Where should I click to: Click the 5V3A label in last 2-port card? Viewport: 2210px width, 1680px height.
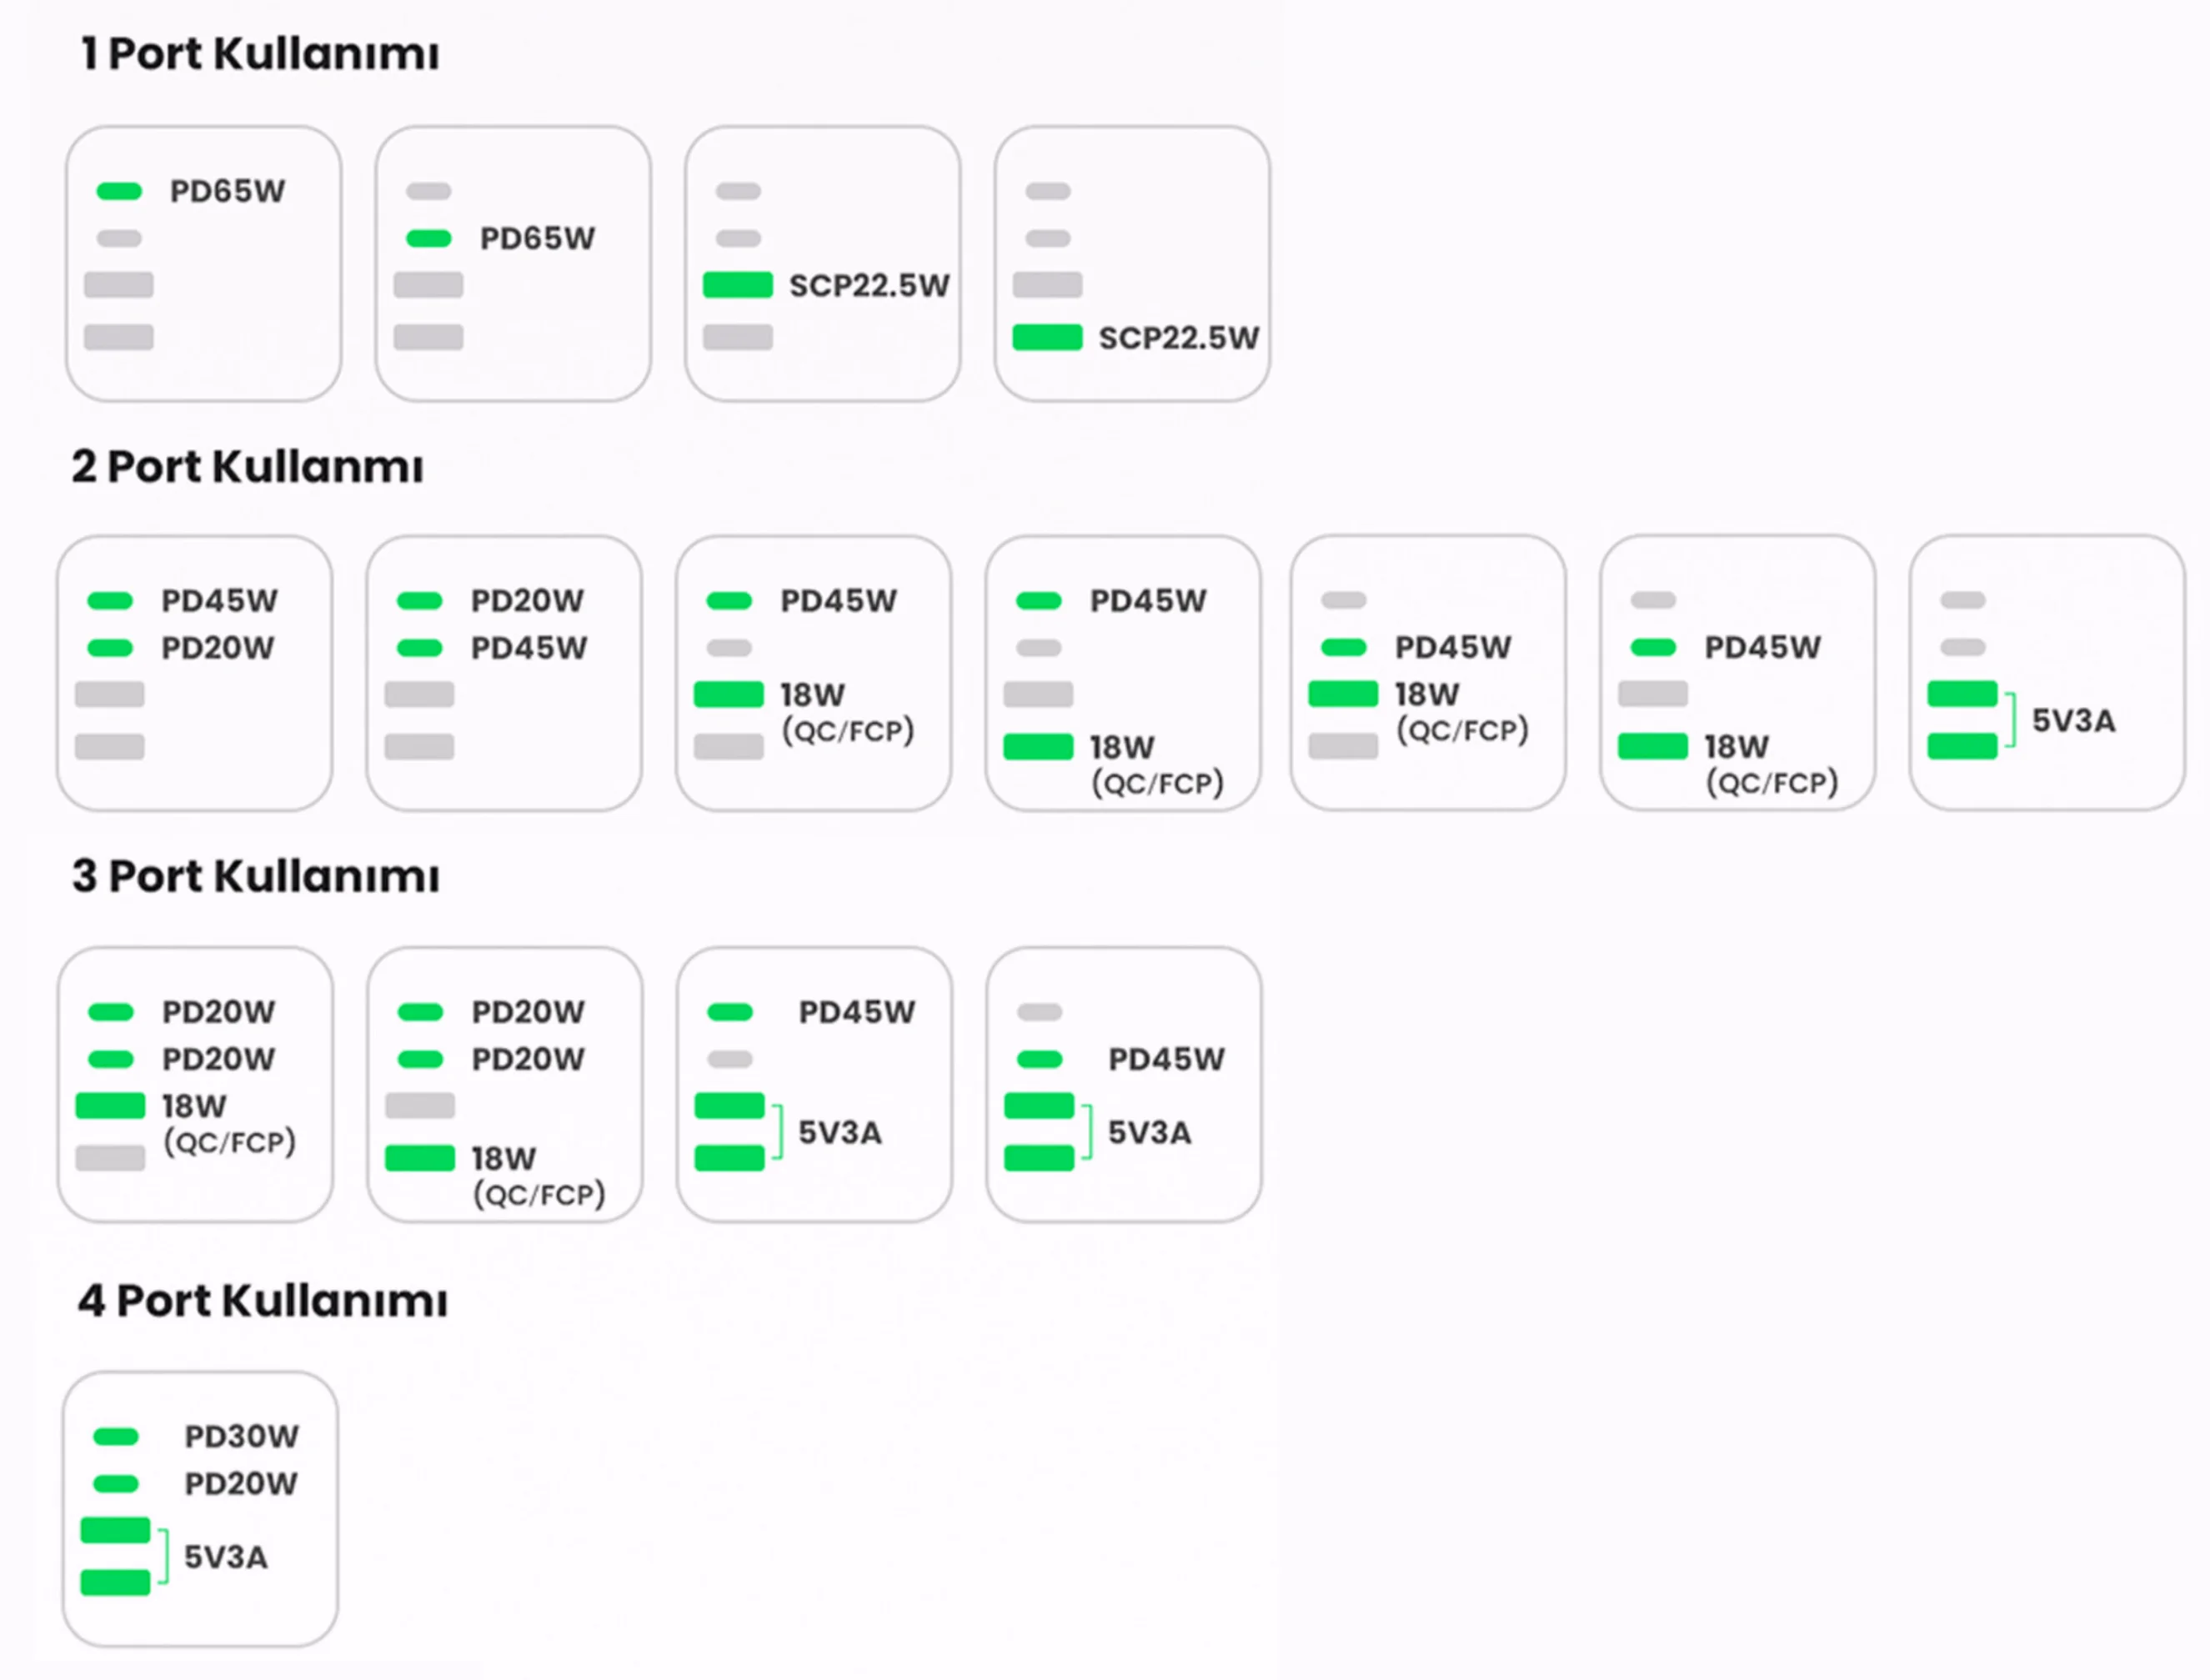(2073, 720)
